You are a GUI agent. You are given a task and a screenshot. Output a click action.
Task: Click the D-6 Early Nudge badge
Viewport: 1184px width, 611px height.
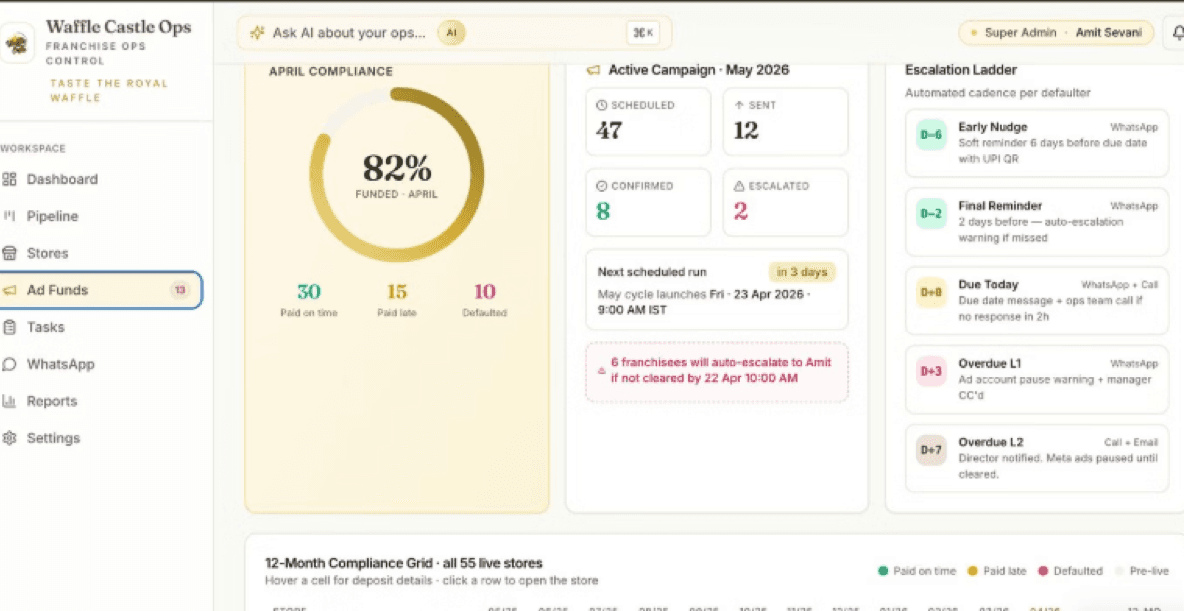[x=931, y=134]
